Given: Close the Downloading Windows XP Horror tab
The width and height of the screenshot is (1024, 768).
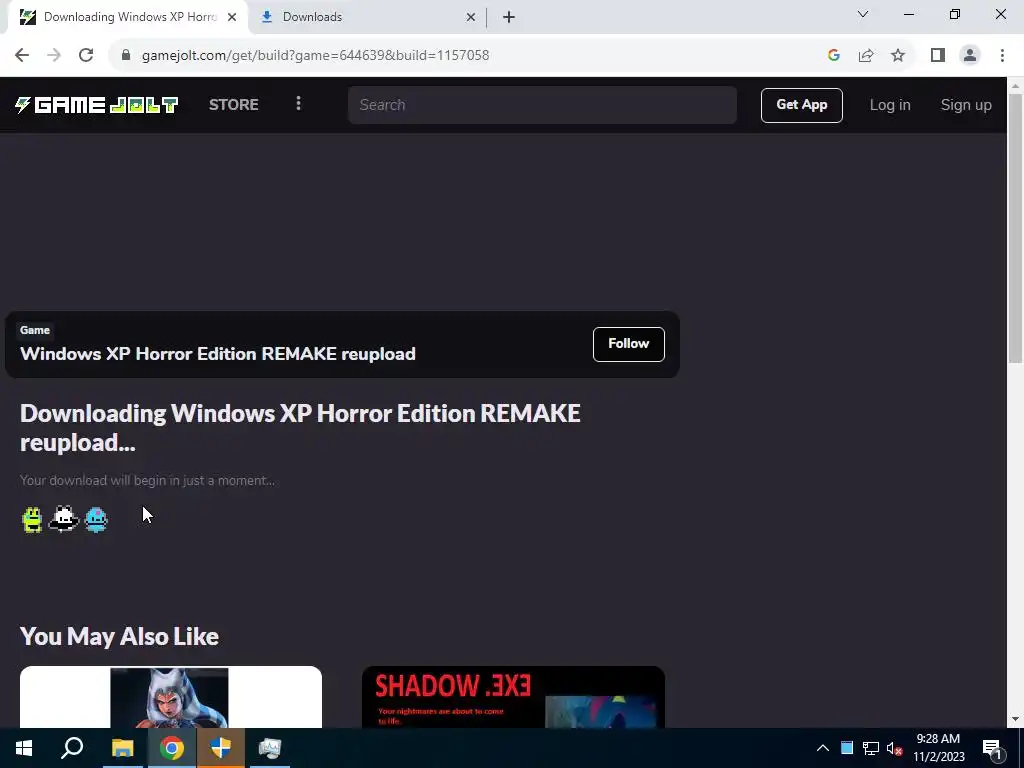Looking at the screenshot, I should (232, 18).
